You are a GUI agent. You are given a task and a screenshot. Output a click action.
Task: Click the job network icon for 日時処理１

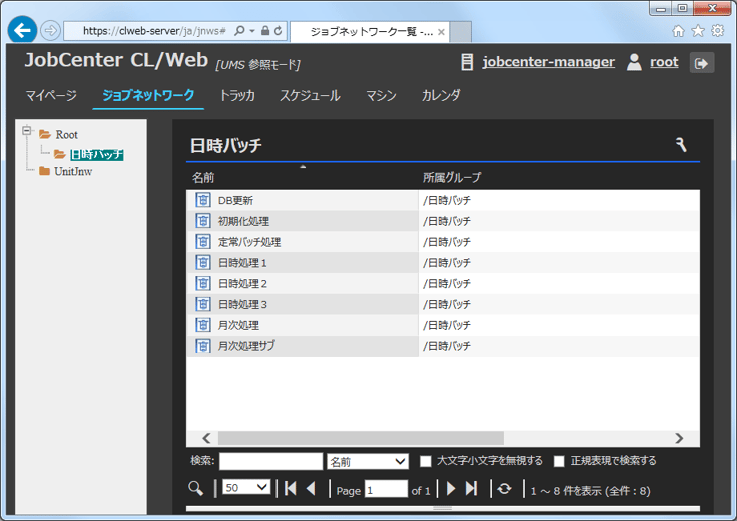coord(203,262)
